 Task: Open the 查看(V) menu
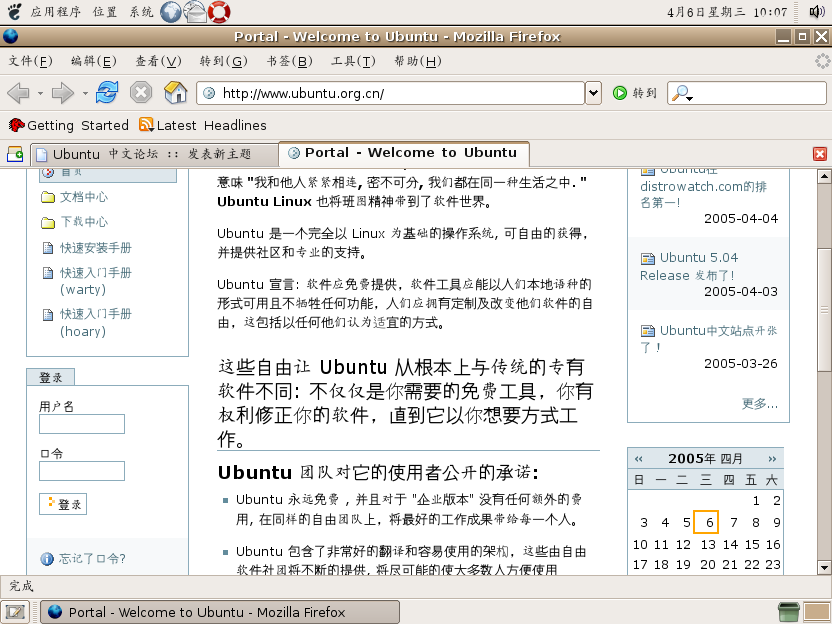point(159,62)
